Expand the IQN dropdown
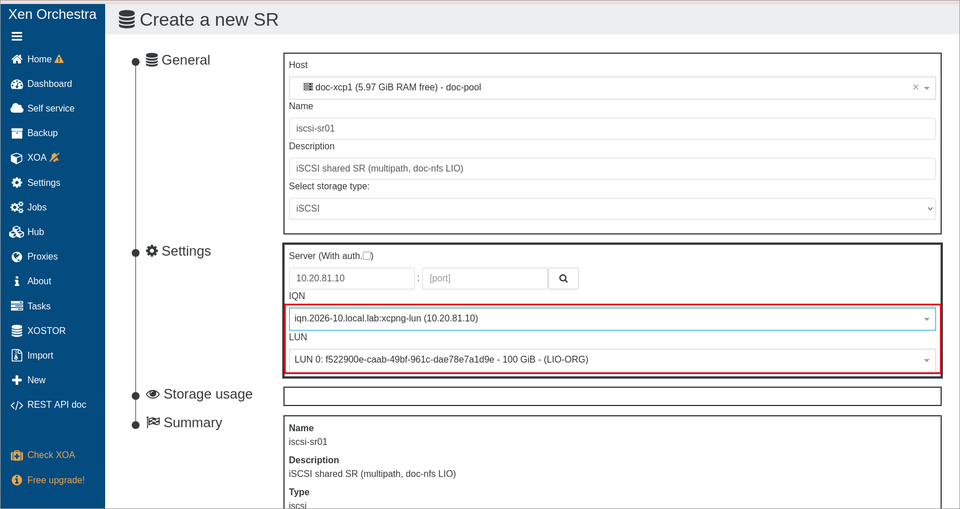960x509 pixels. [x=926, y=319]
